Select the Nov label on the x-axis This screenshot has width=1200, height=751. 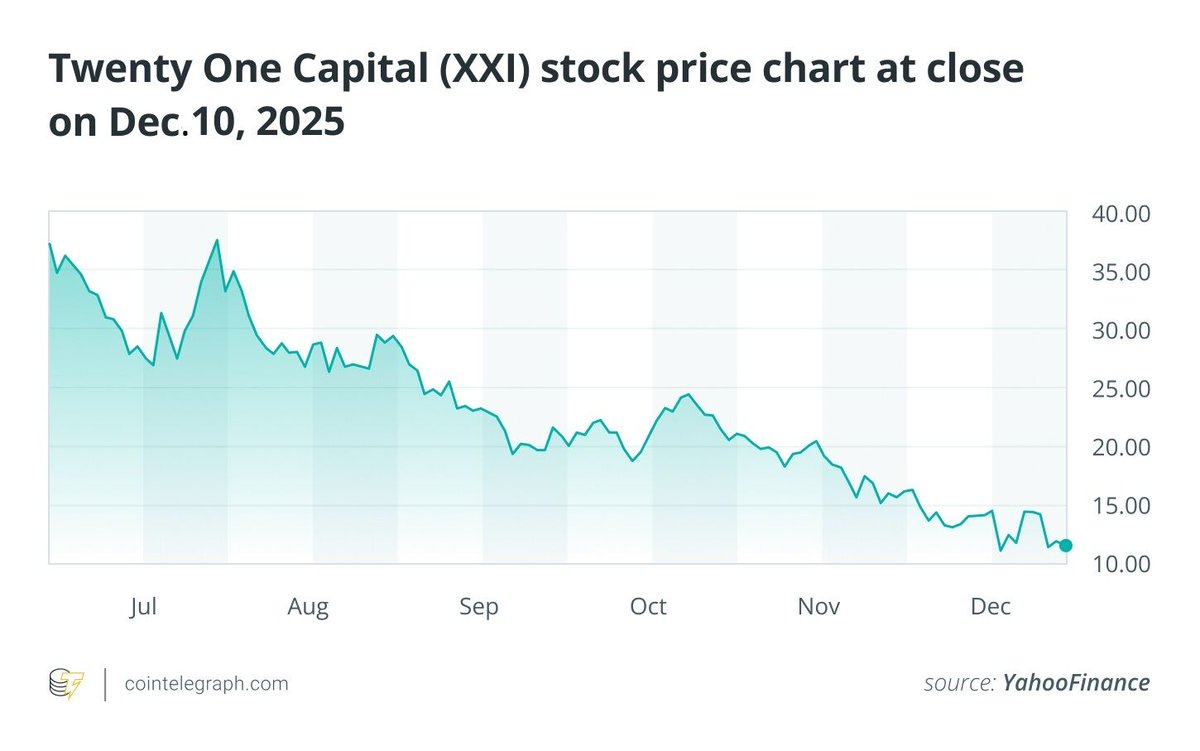click(x=819, y=607)
